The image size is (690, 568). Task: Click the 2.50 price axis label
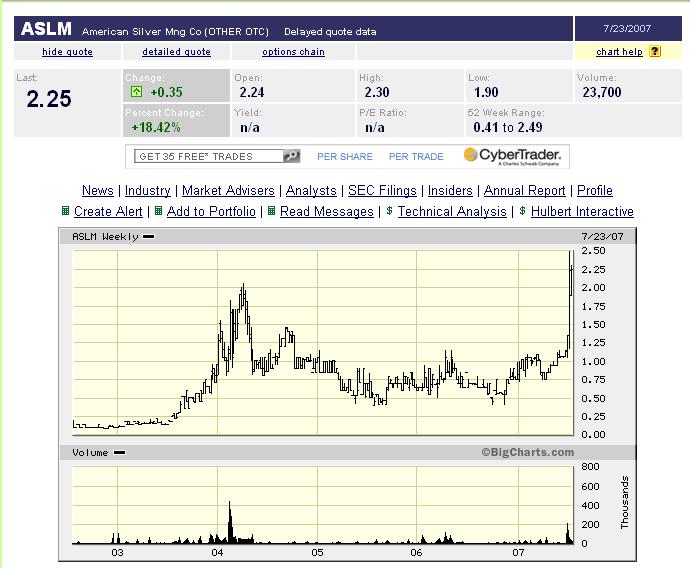[x=593, y=250]
